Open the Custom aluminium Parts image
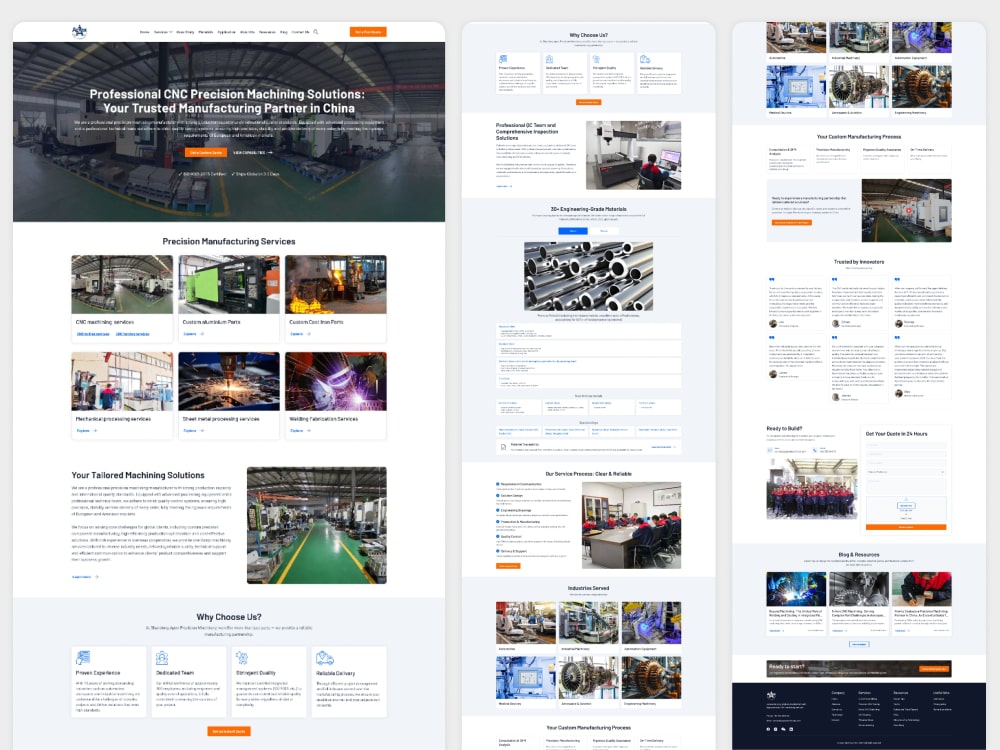 pyautogui.click(x=229, y=284)
